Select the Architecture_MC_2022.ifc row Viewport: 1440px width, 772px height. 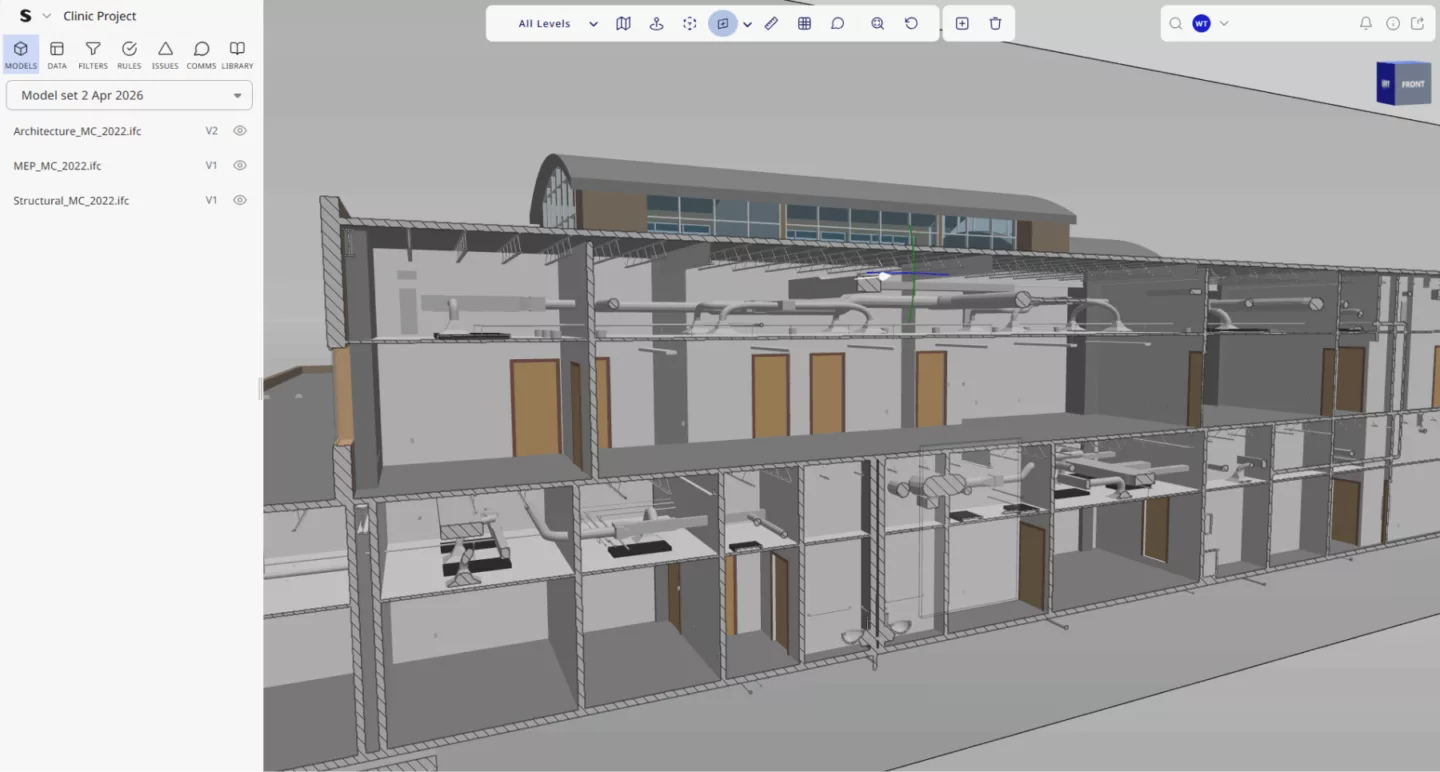point(129,131)
